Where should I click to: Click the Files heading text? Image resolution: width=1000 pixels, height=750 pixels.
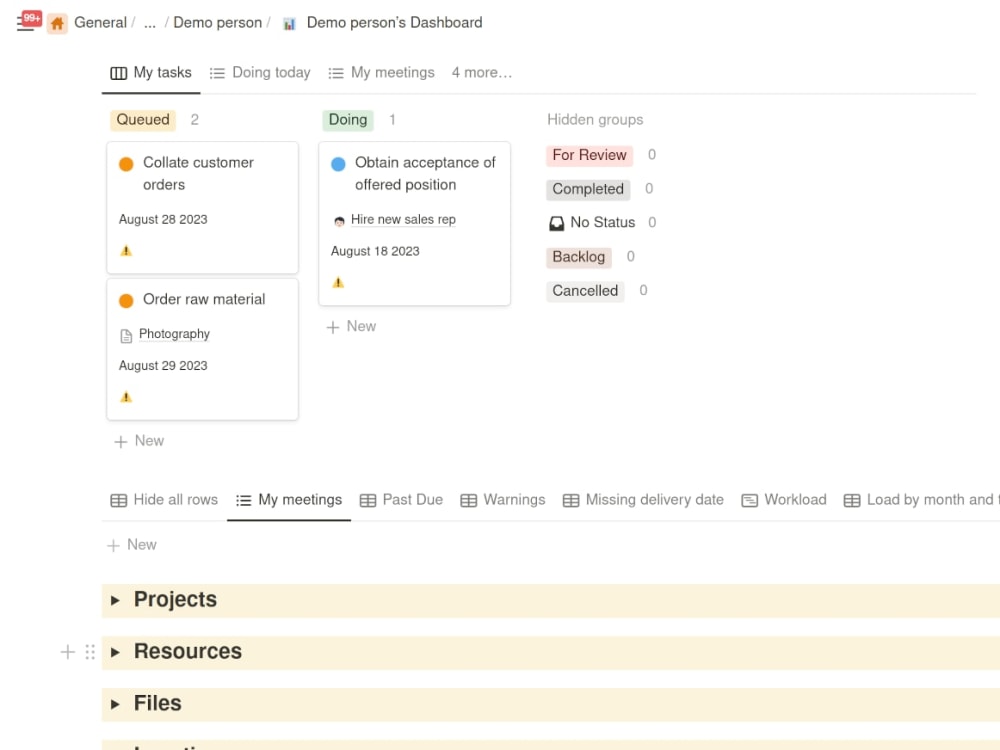pos(158,704)
